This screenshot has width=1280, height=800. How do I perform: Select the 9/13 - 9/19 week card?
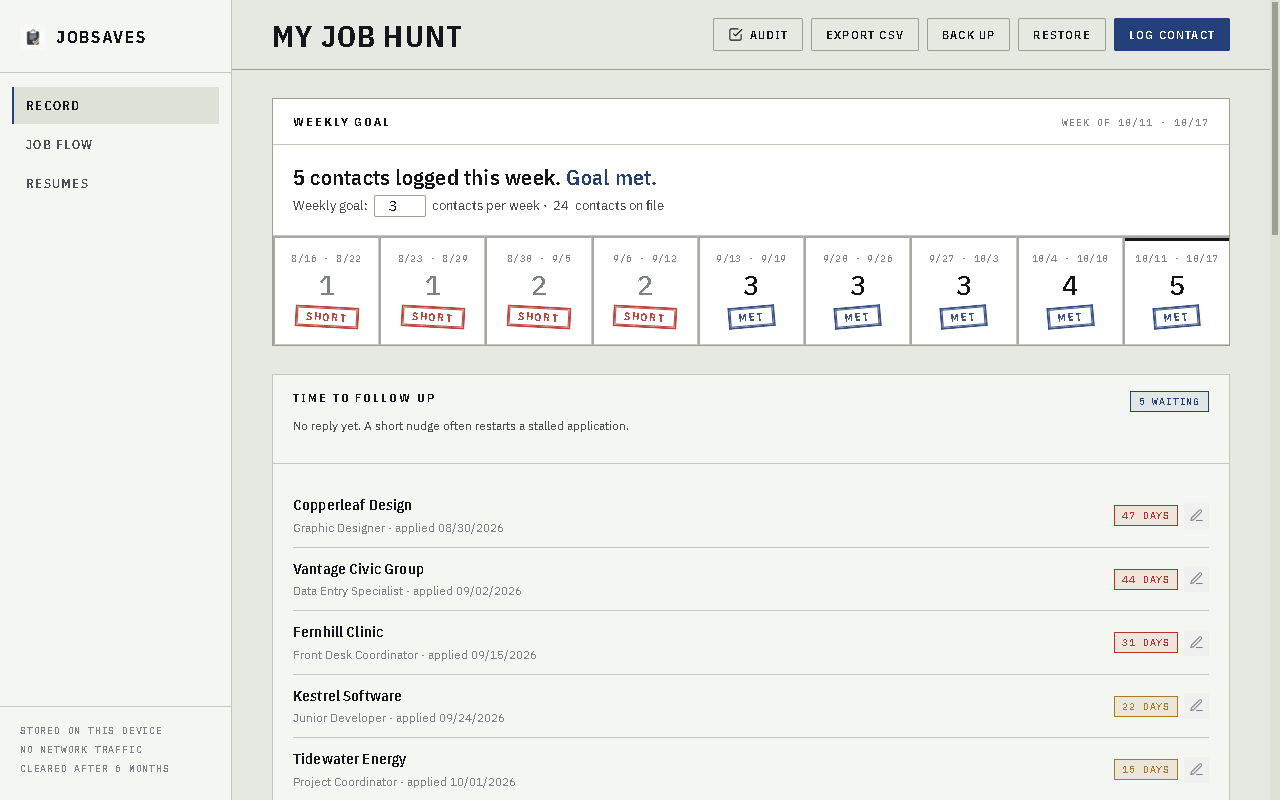coord(751,291)
